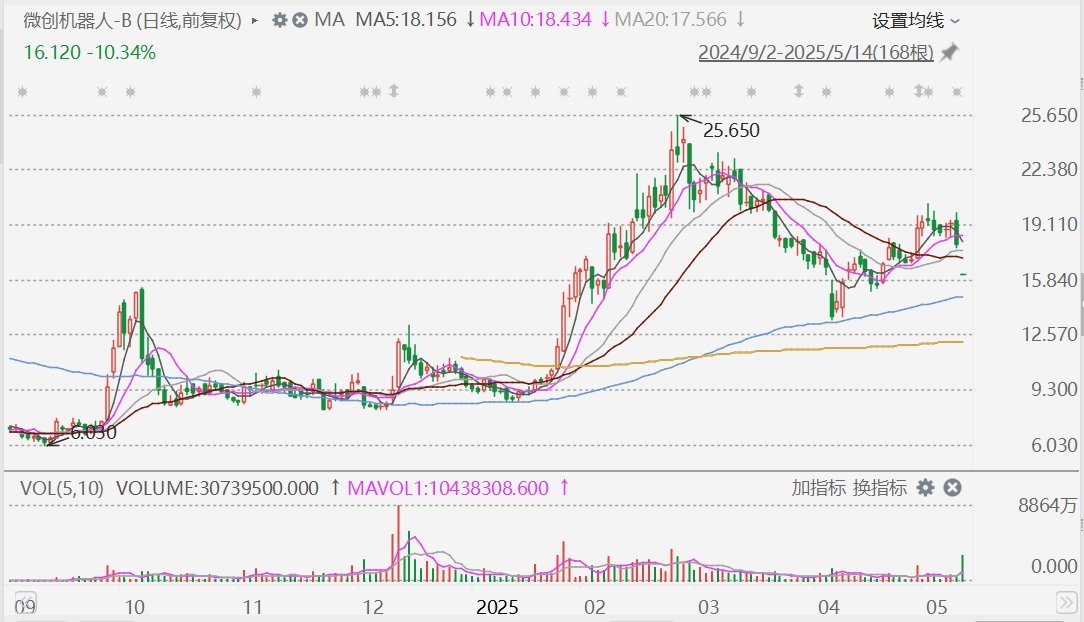Expand the 设置均线 dropdown
This screenshot has width=1084, height=622.
[915, 21]
